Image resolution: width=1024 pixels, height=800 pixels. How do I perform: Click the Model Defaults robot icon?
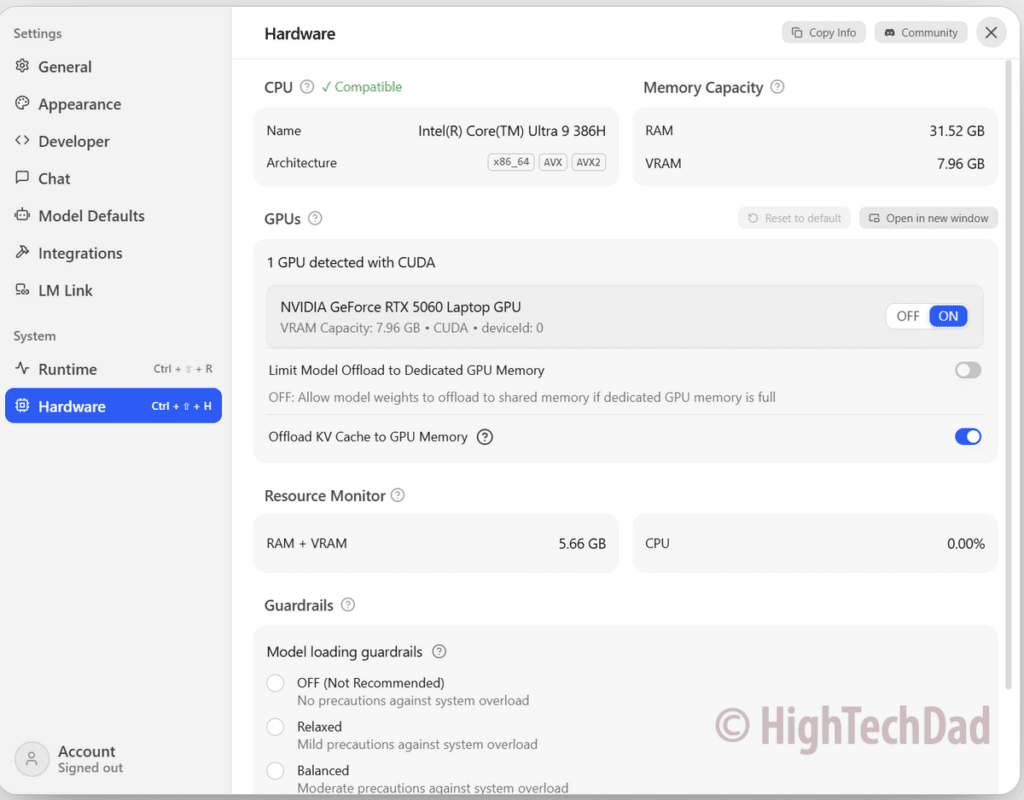point(22,214)
